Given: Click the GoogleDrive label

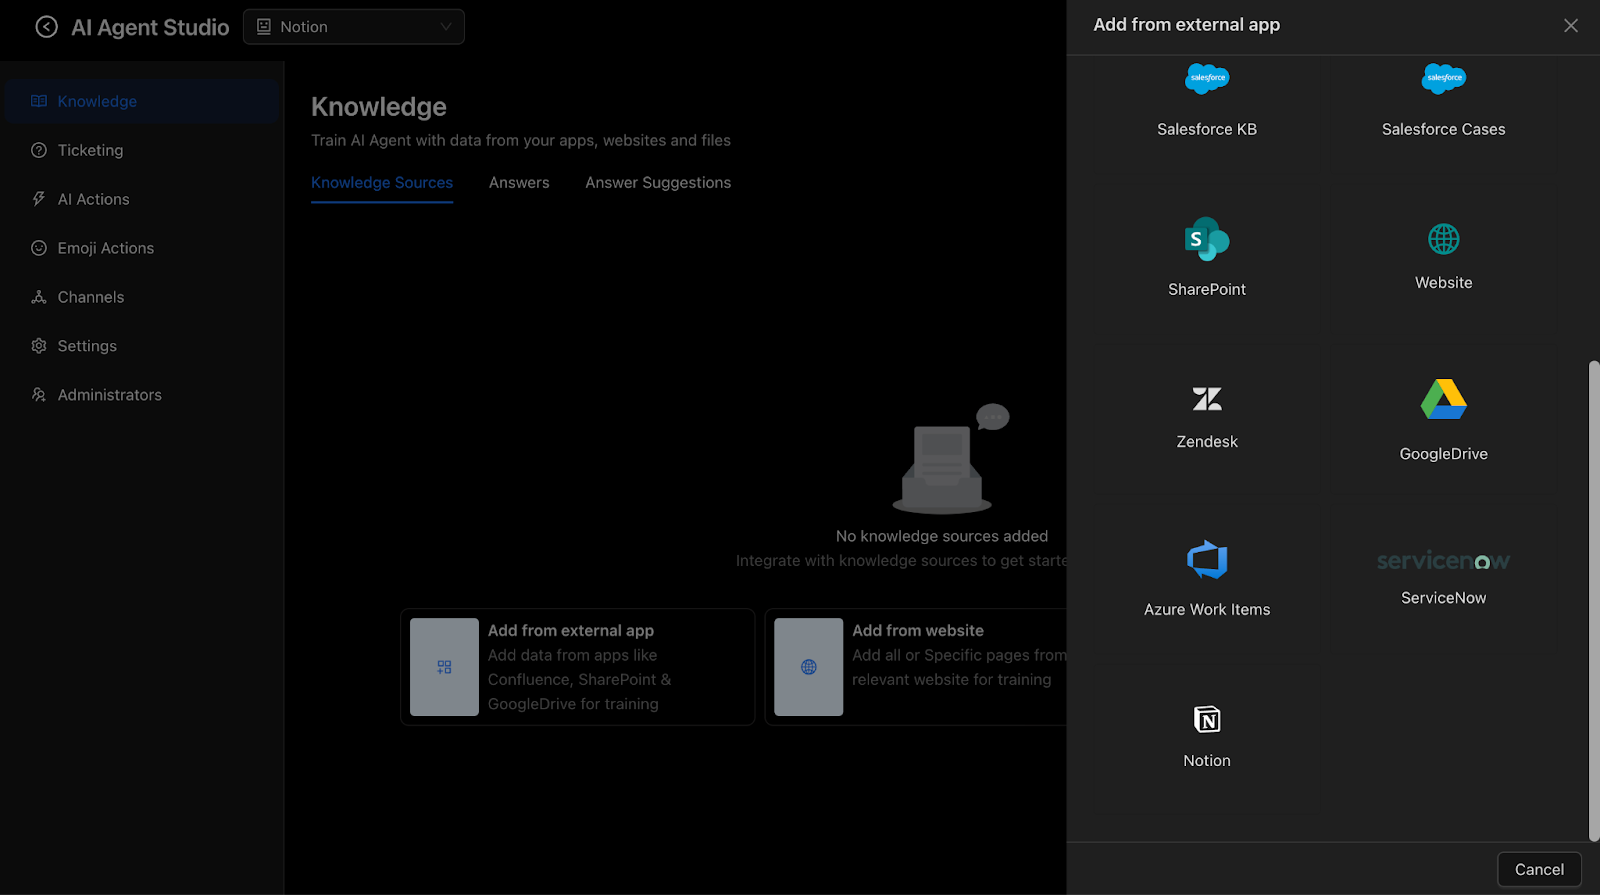Looking at the screenshot, I should point(1444,454).
